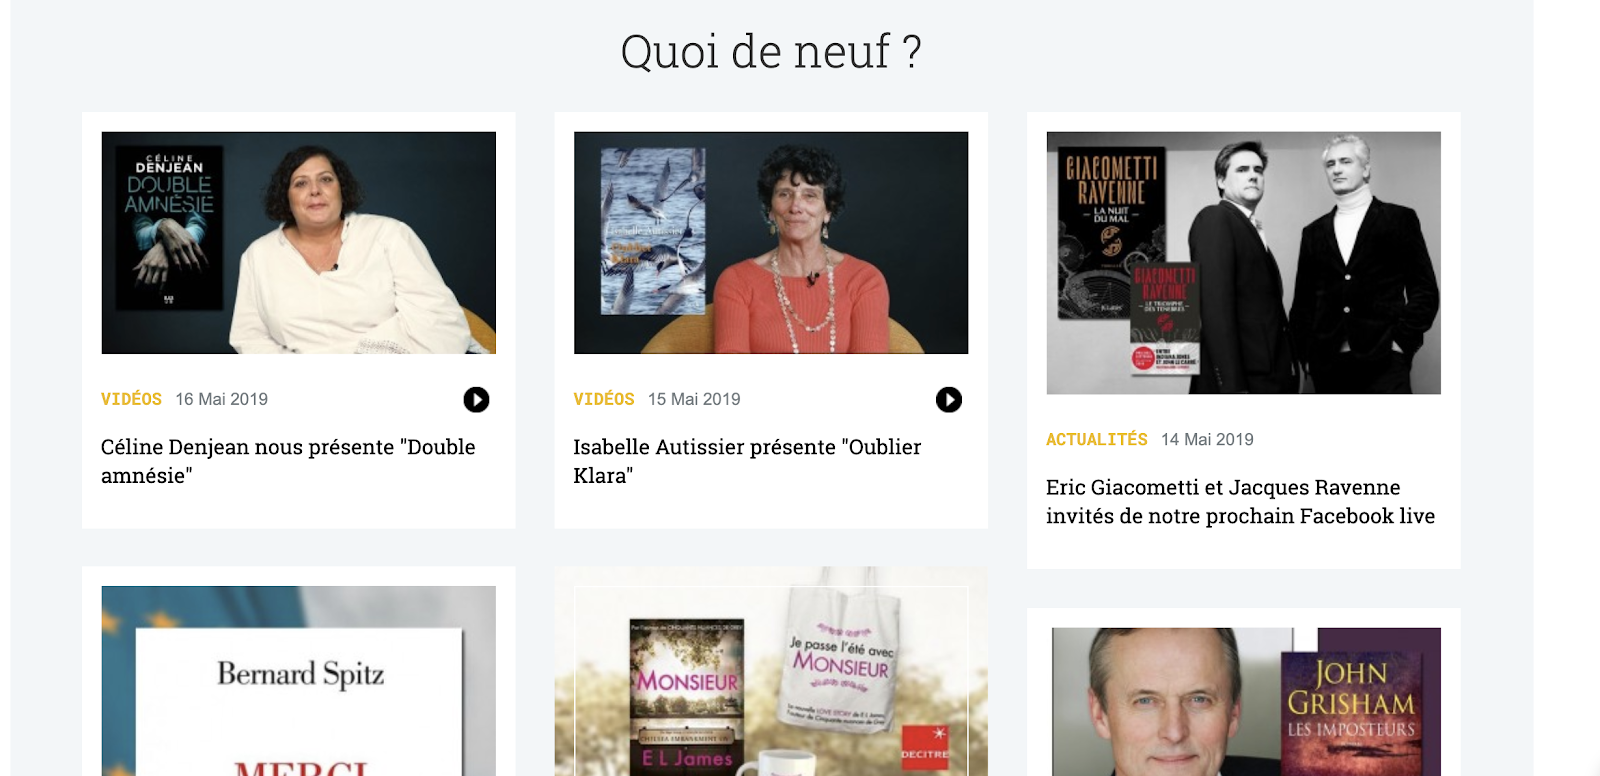Click the Double Amnésie book cover
Image resolution: width=1600 pixels, height=776 pixels.
(169, 228)
